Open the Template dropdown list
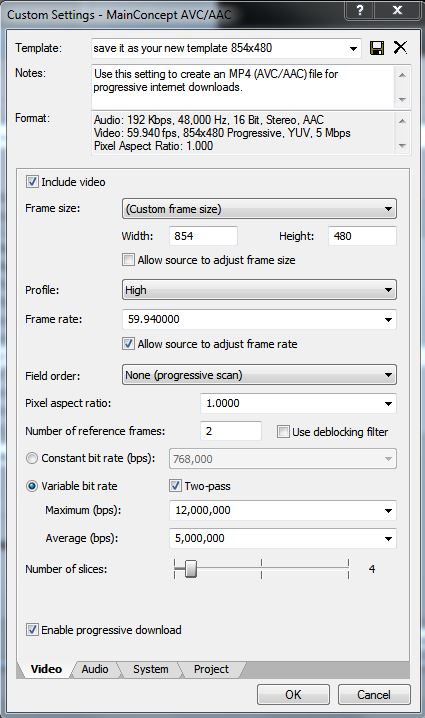 [x=353, y=48]
